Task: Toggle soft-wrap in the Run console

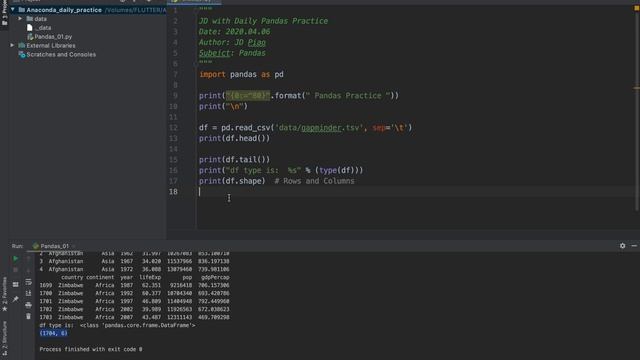Action: pos(28,282)
